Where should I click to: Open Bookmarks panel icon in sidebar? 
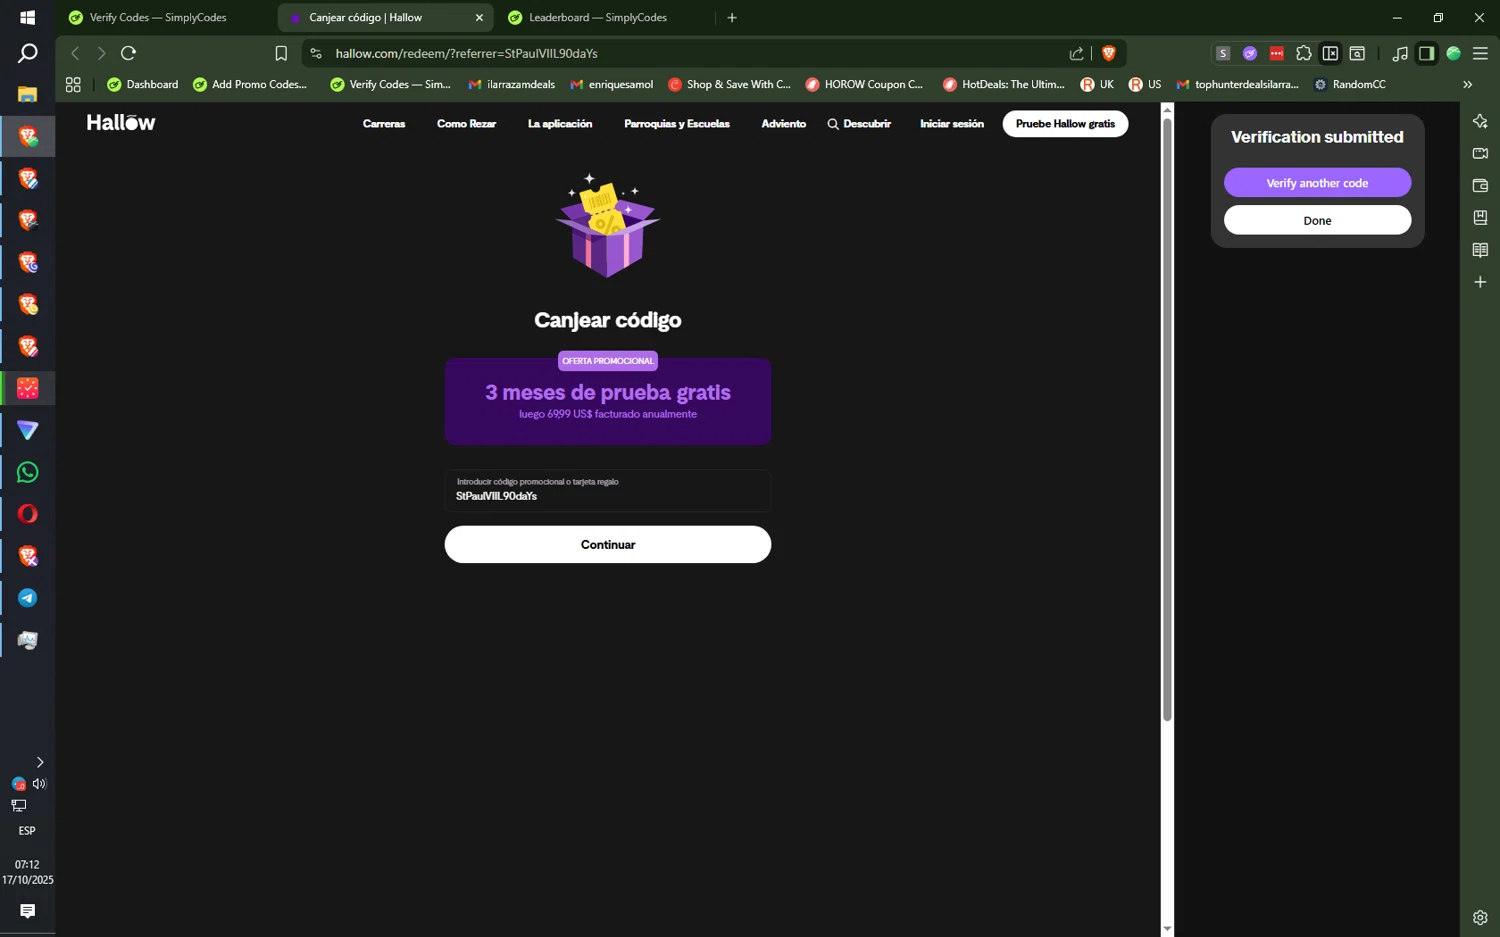[1480, 217]
